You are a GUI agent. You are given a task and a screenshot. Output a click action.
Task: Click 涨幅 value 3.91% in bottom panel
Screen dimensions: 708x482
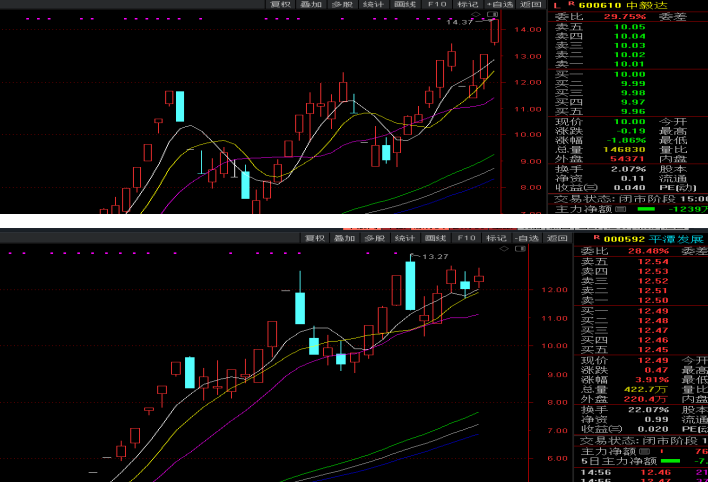tap(650, 380)
